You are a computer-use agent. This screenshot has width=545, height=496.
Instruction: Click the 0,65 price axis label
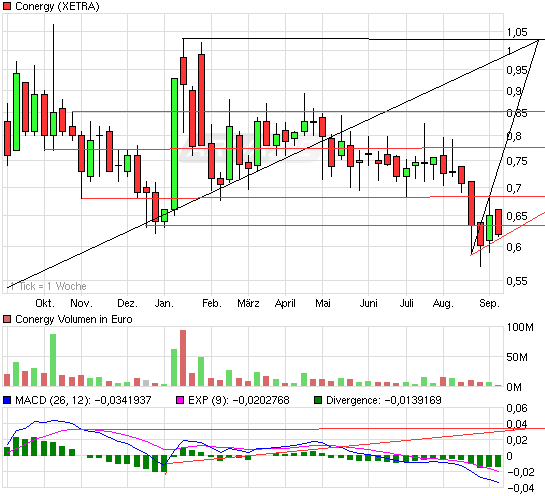pyautogui.click(x=517, y=216)
